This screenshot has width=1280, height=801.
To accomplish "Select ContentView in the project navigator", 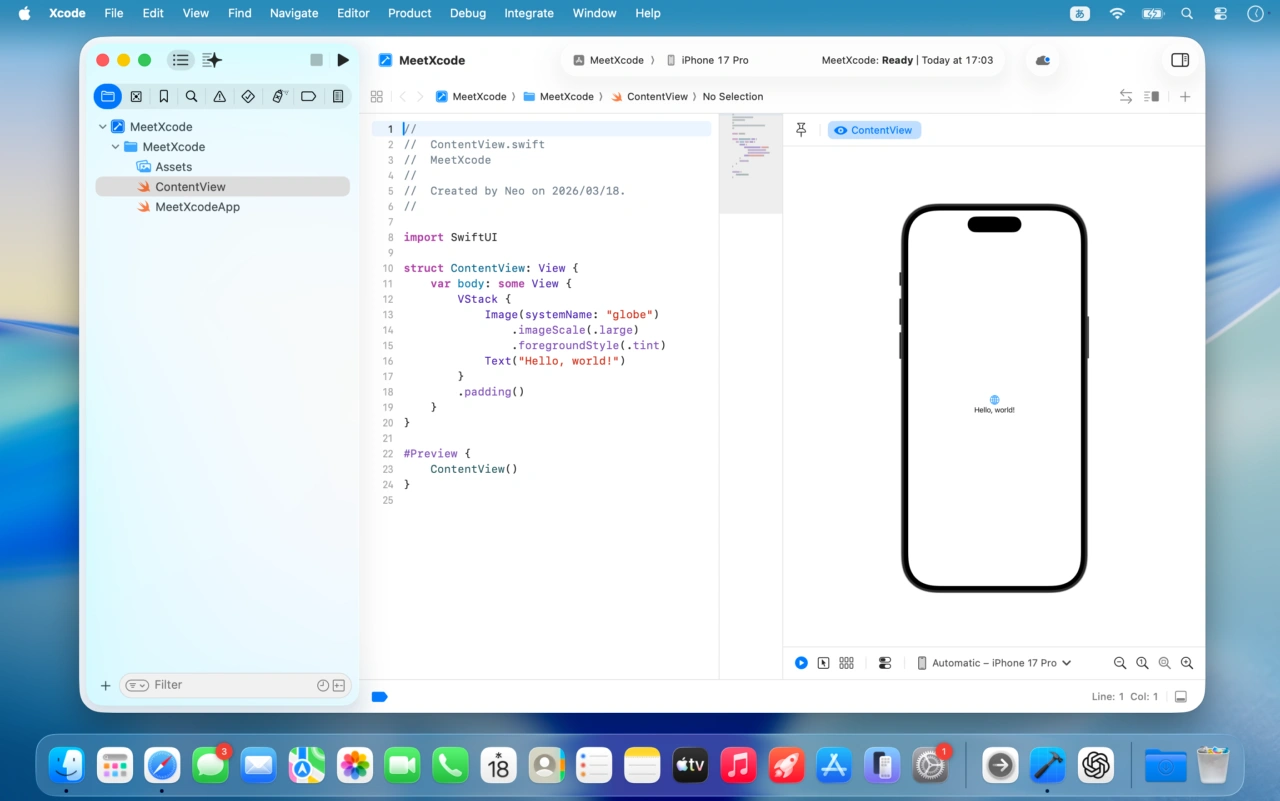I will (x=190, y=186).
